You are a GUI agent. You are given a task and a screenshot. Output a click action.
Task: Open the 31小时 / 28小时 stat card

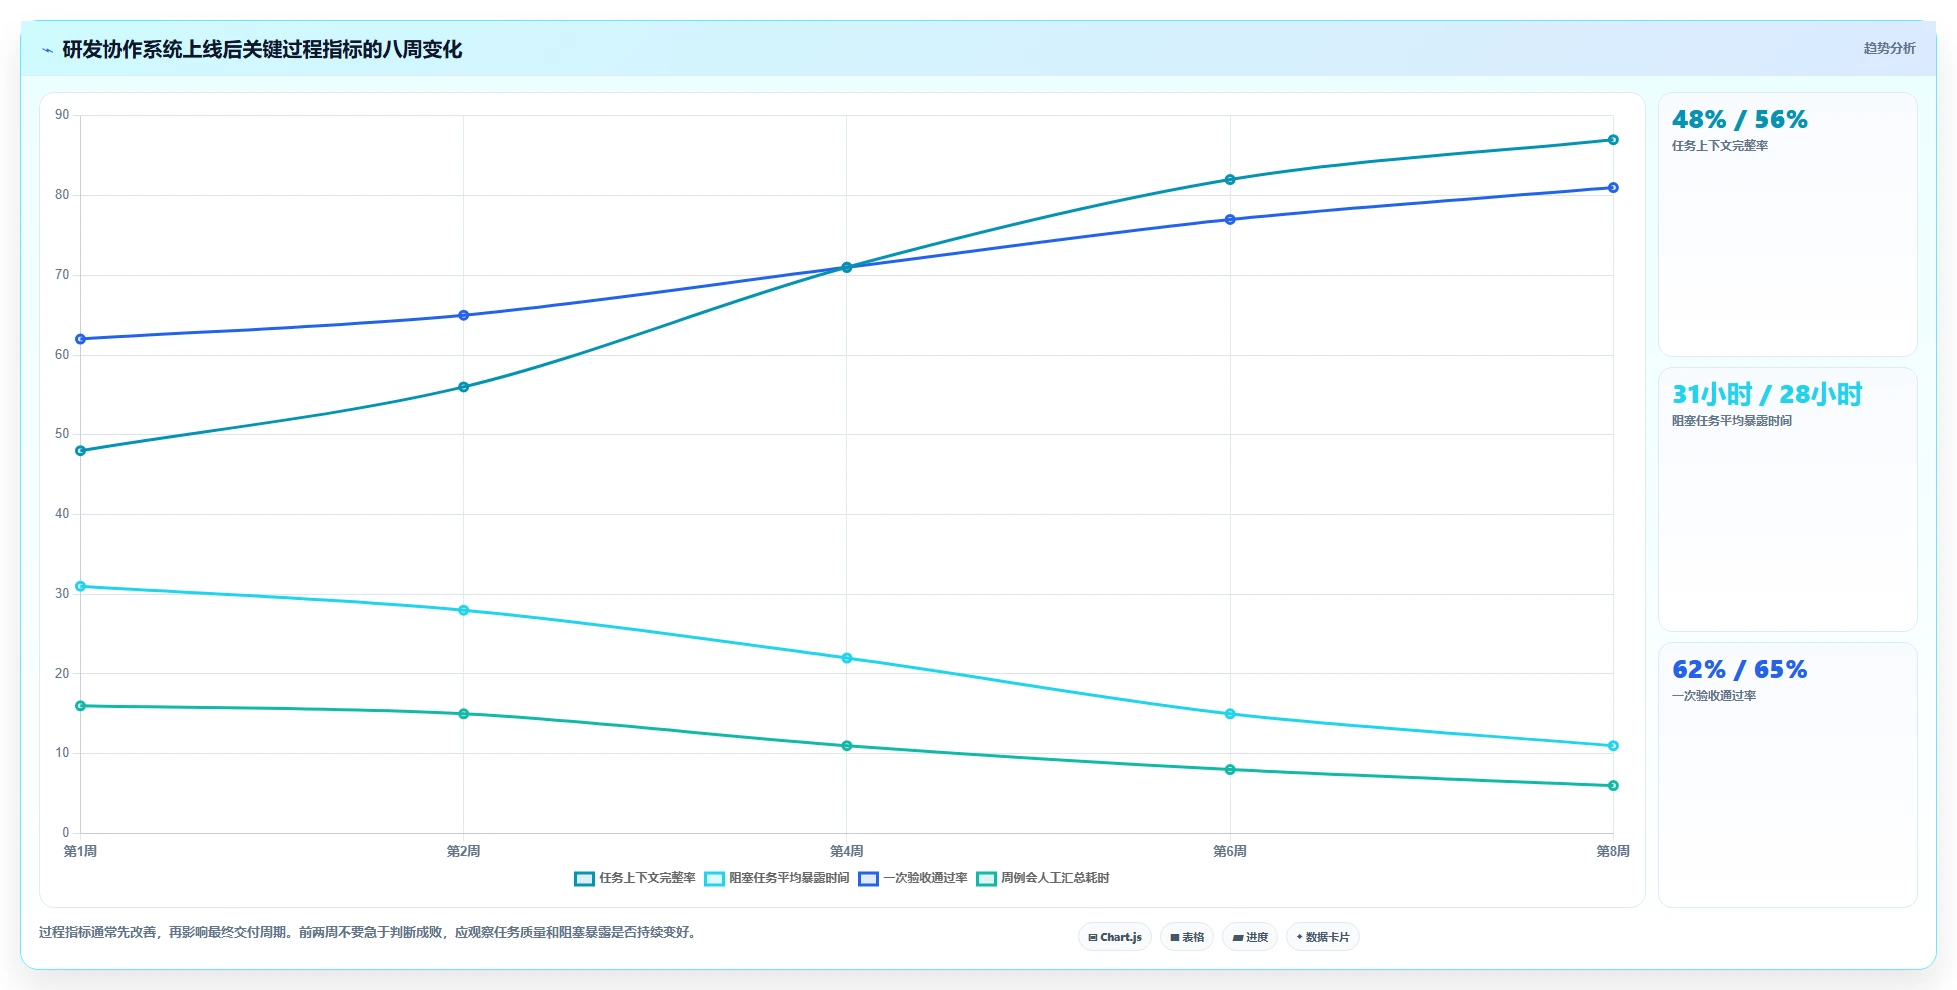[x=1788, y=500]
